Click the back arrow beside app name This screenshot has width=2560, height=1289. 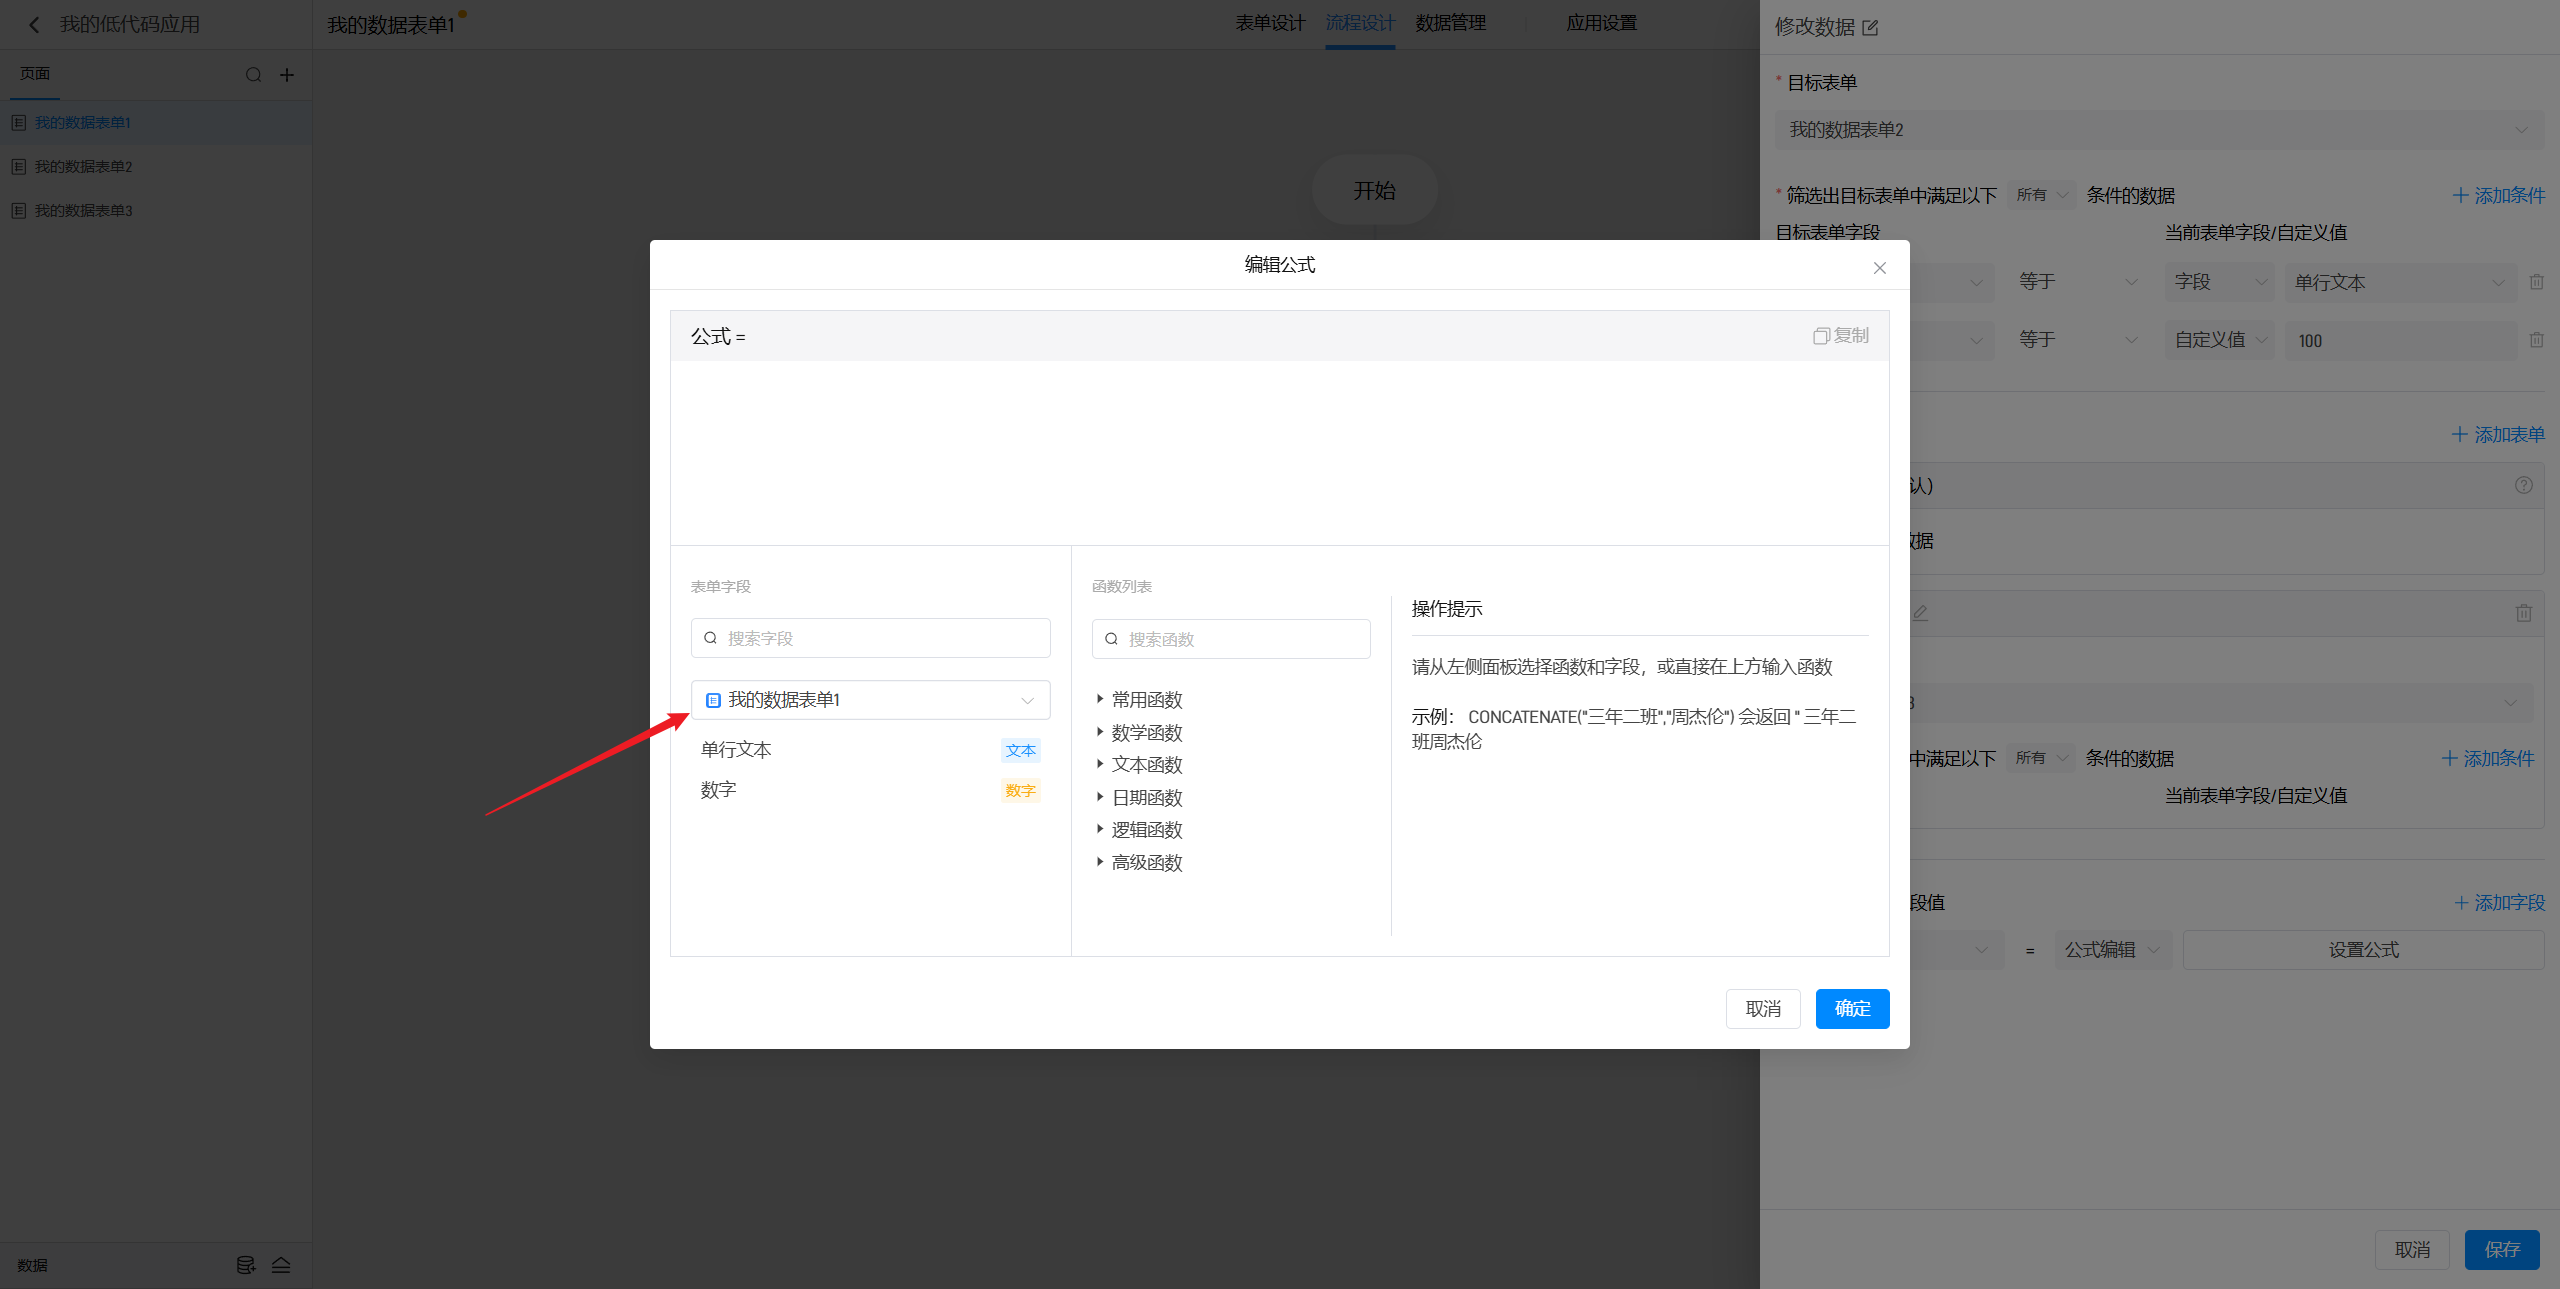[35, 25]
